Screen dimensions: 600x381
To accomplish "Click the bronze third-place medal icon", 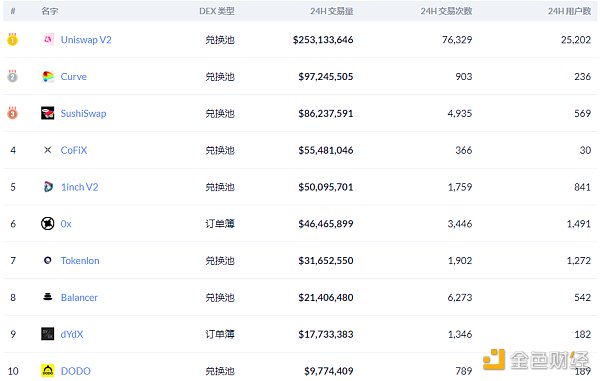I will 13,113.
